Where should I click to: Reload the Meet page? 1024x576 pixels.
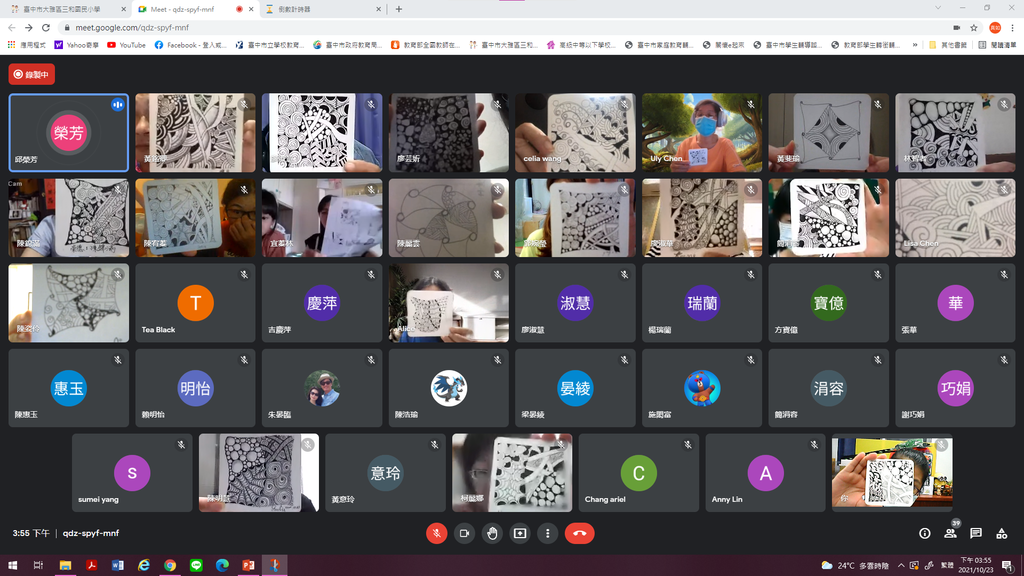click(46, 27)
